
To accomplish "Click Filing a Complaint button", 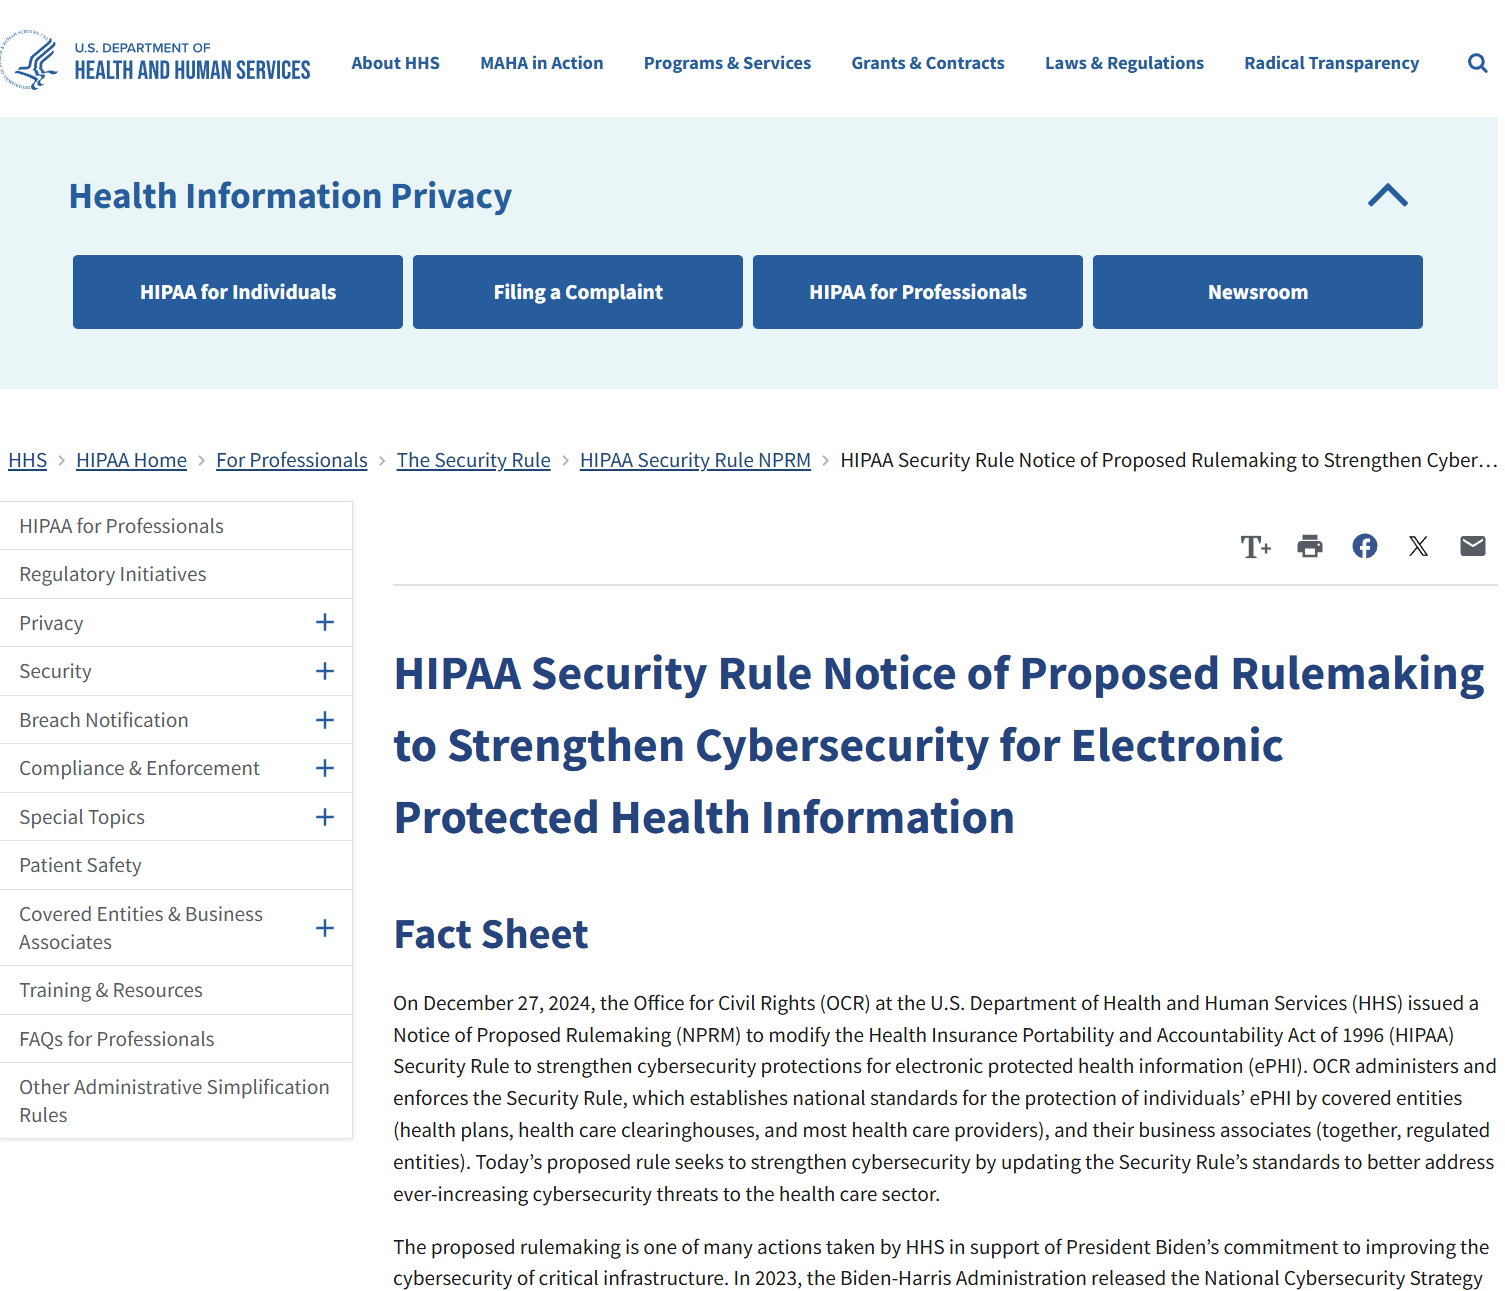I will coord(578,292).
